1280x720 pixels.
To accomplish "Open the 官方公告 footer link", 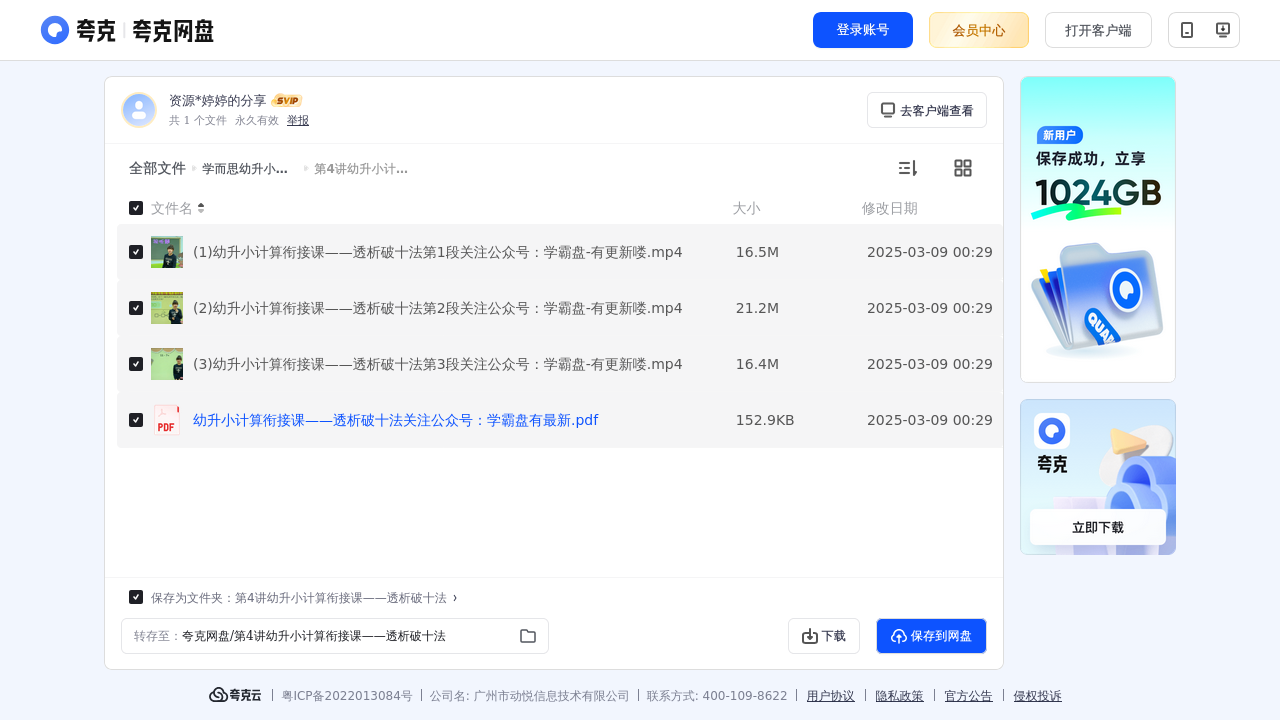I will pos(969,696).
